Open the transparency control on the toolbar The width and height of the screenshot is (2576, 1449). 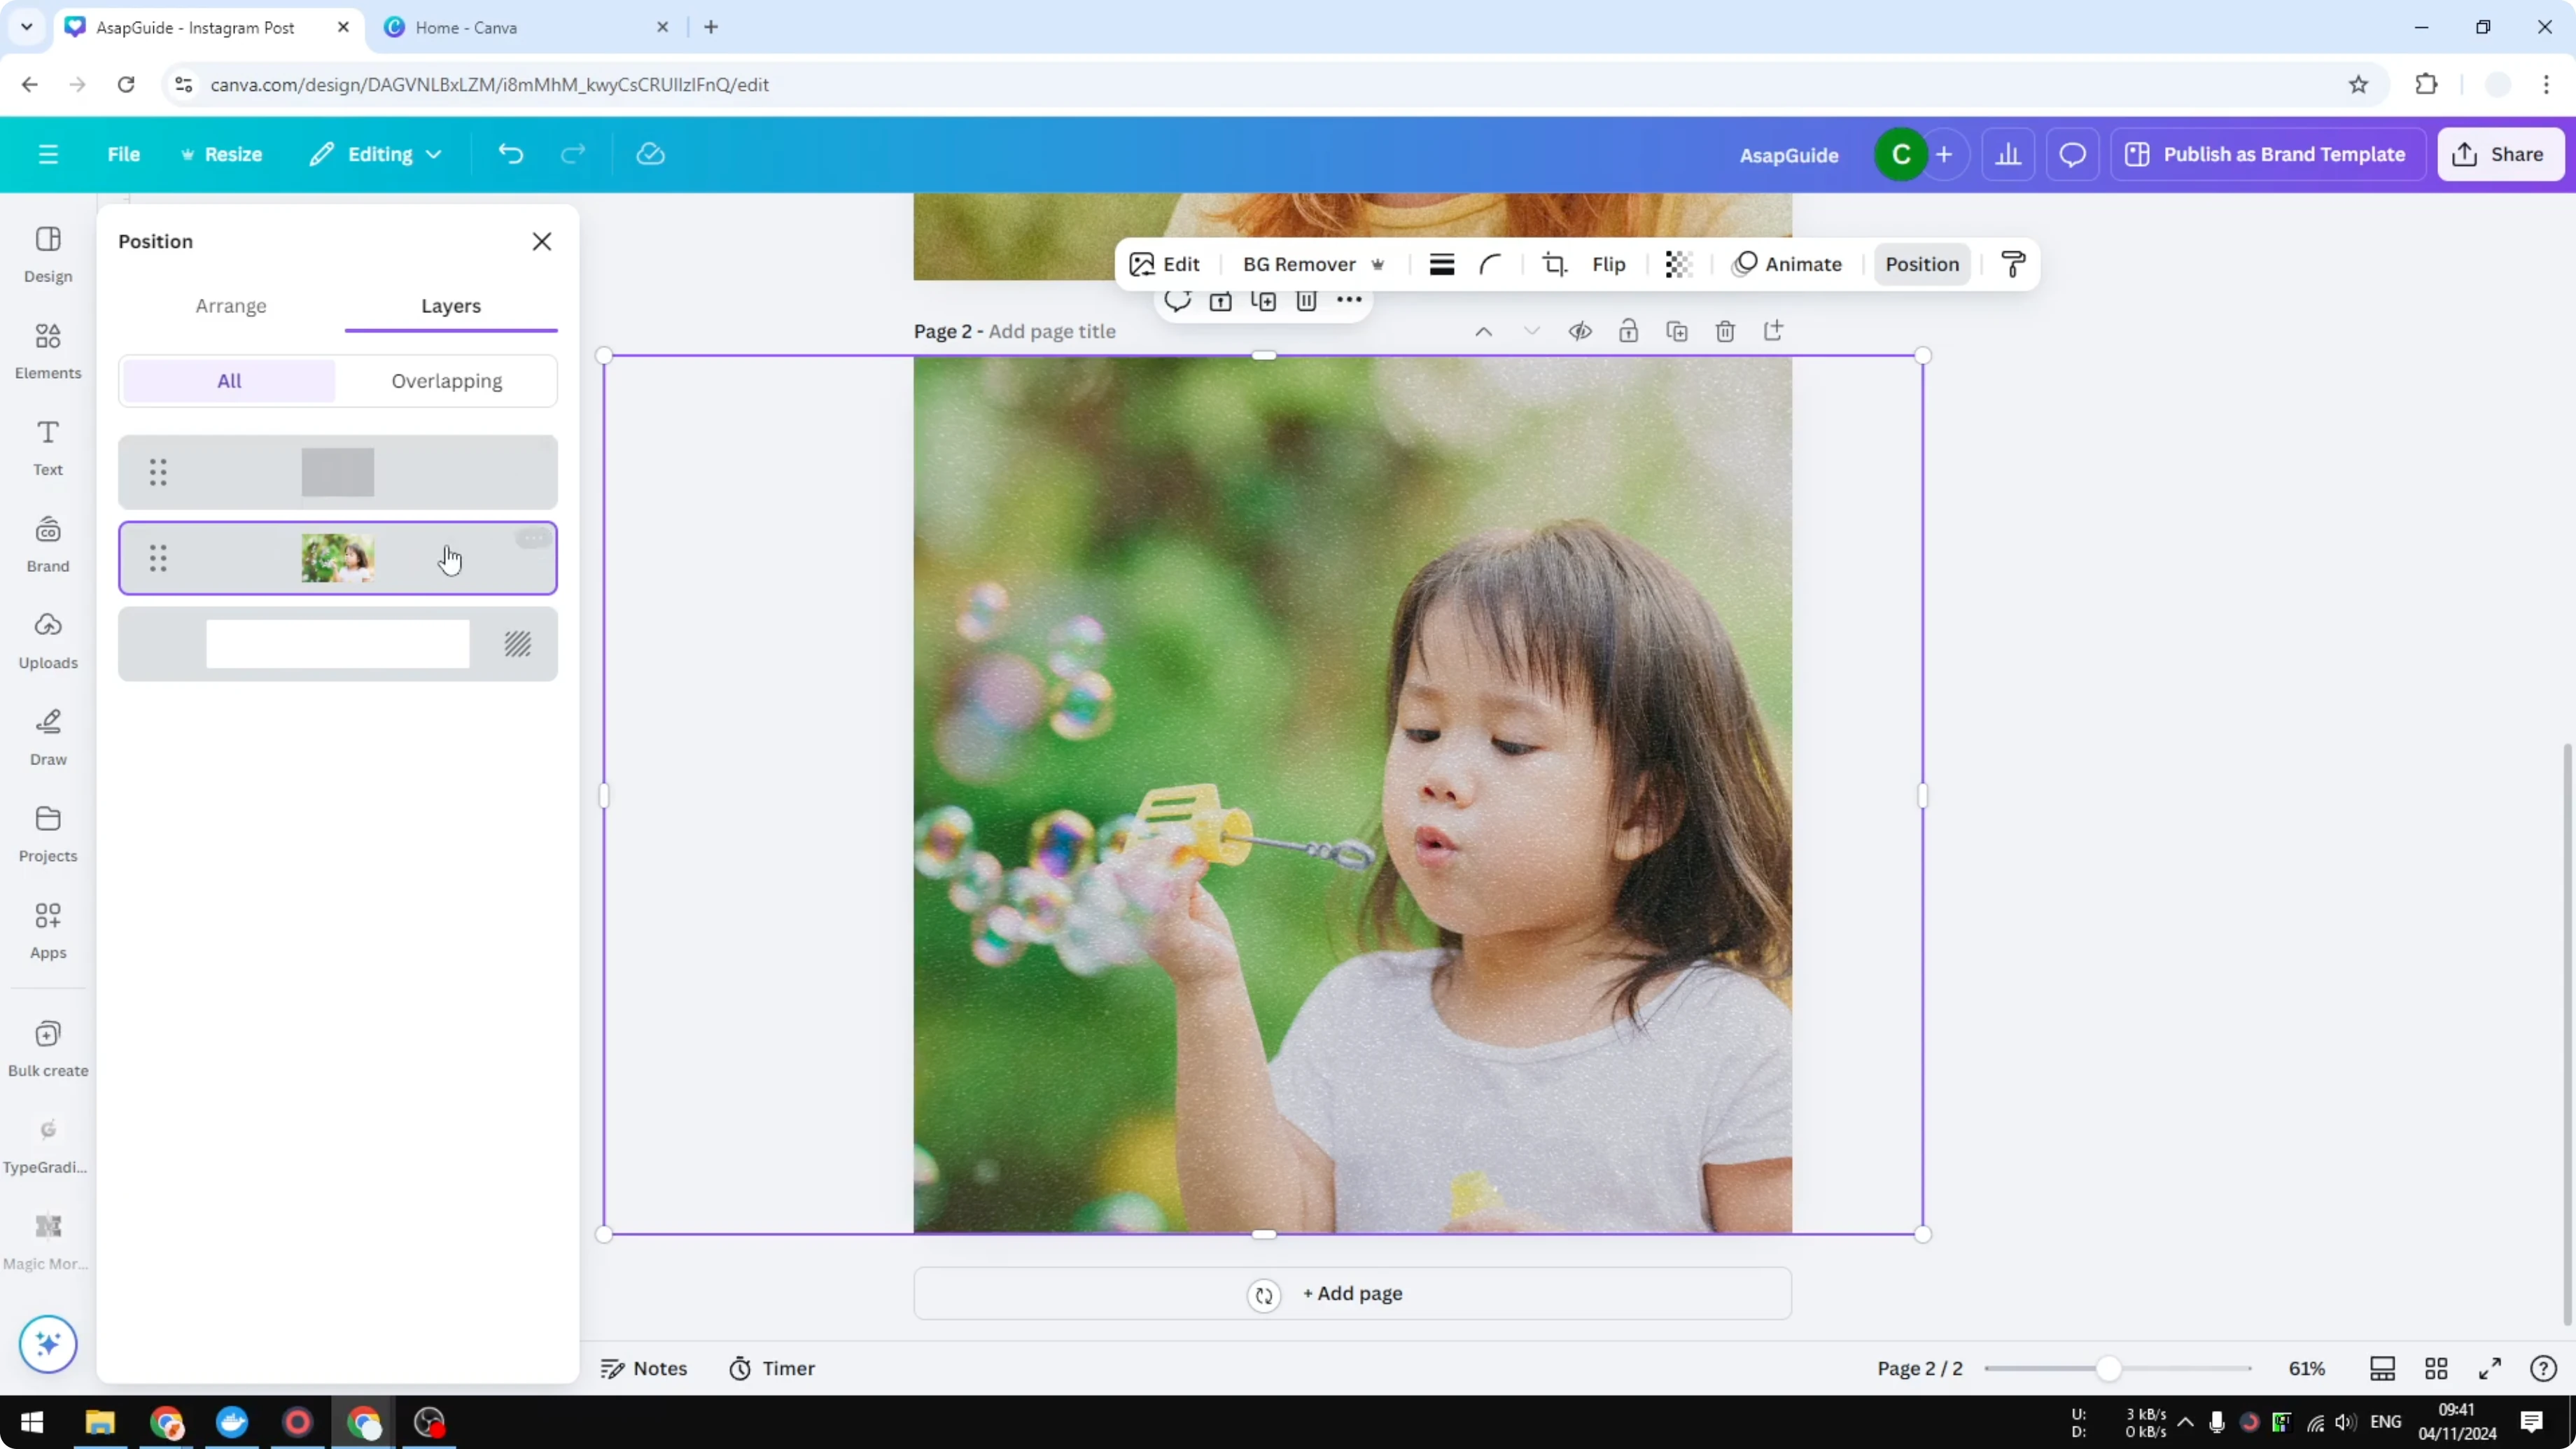[x=1678, y=264]
